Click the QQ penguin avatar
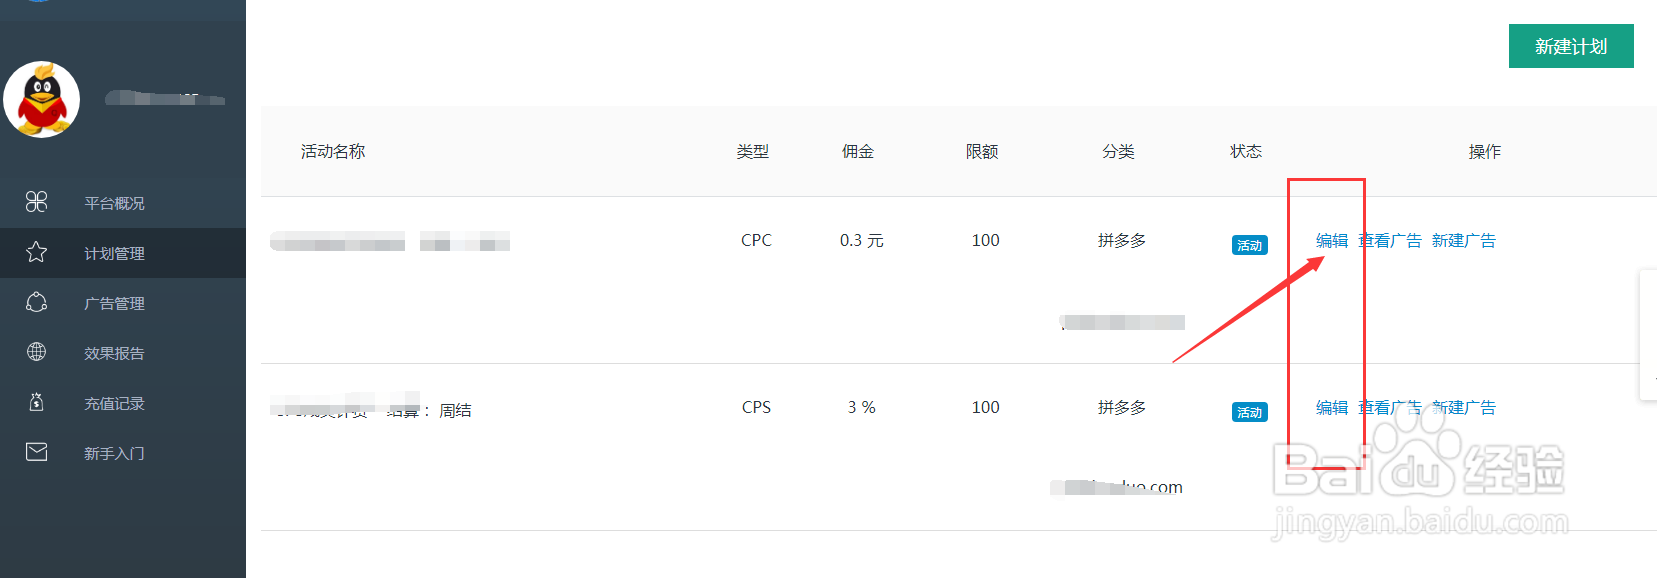The image size is (1657, 578). point(42,99)
